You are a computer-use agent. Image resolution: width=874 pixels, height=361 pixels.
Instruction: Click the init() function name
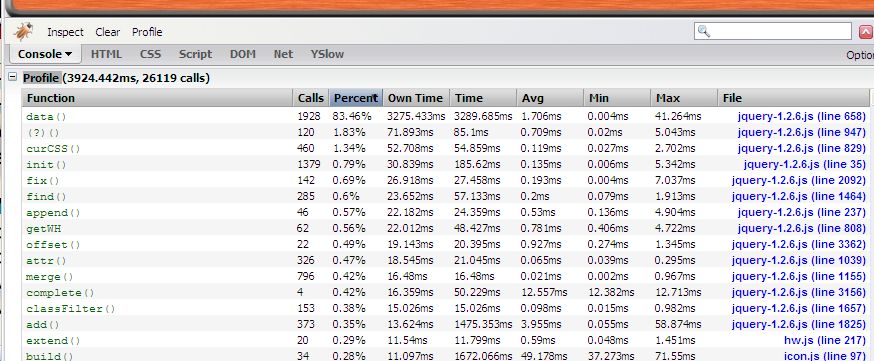[46, 165]
